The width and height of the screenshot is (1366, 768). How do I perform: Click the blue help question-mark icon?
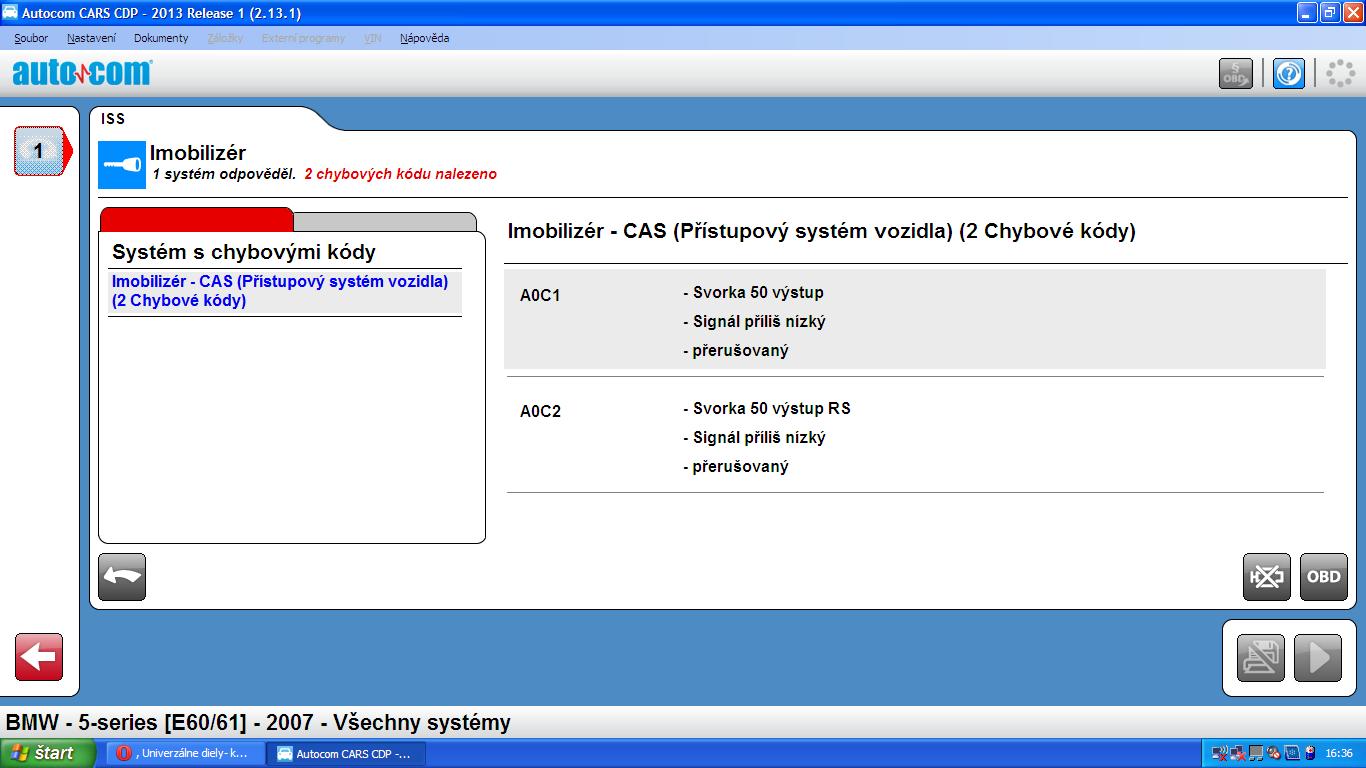click(x=1288, y=74)
